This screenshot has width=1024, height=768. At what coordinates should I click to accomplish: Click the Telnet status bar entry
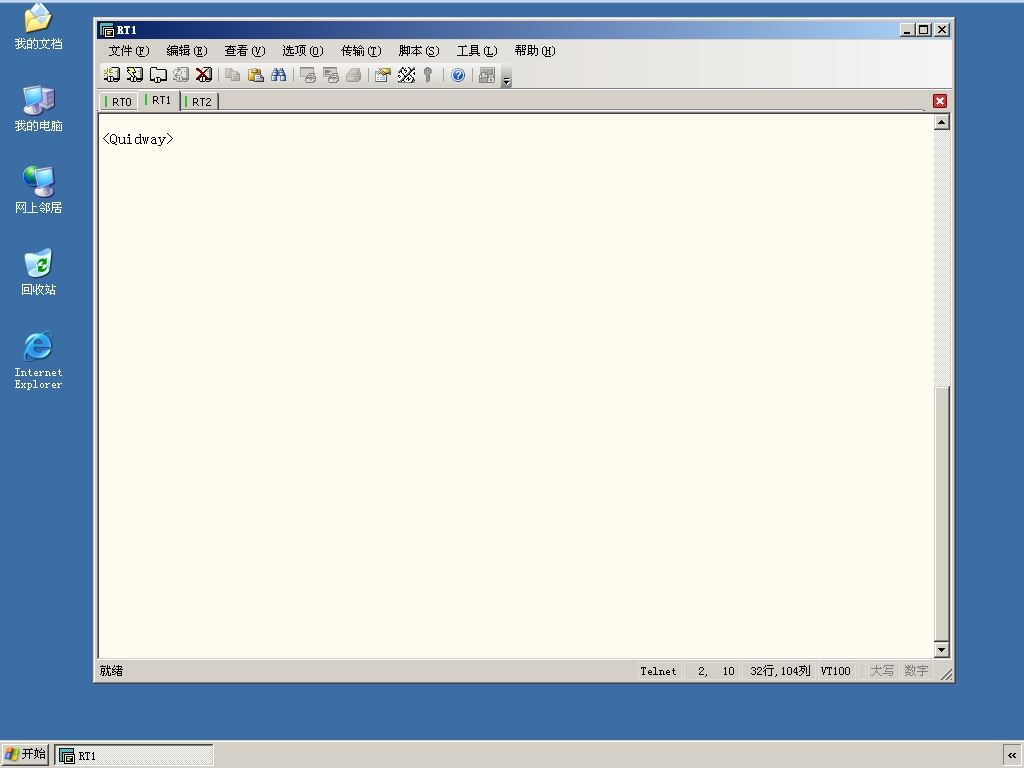click(658, 671)
